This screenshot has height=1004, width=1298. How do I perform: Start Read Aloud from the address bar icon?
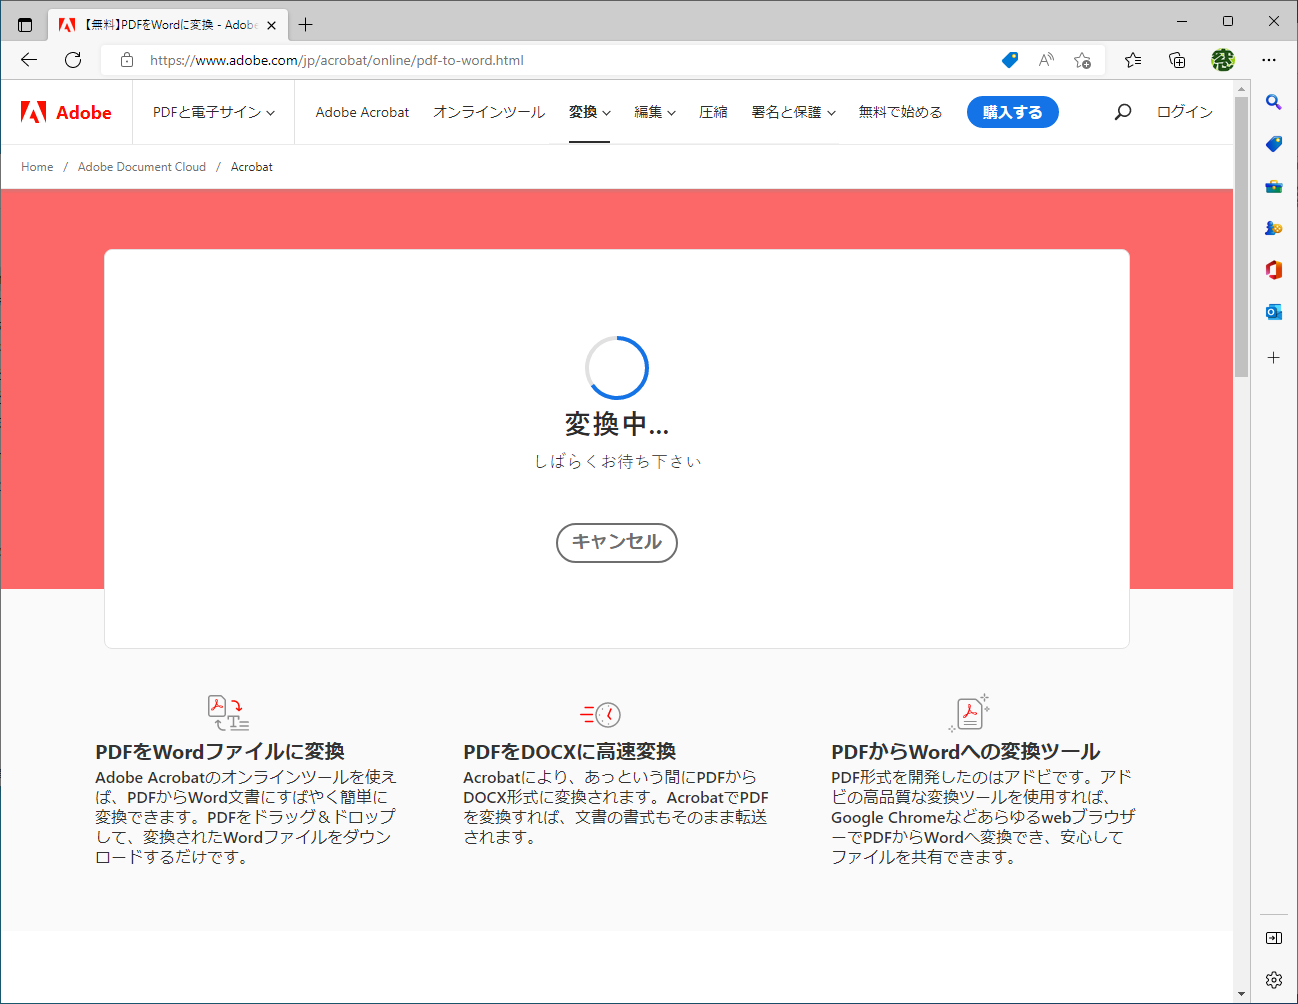click(1045, 60)
